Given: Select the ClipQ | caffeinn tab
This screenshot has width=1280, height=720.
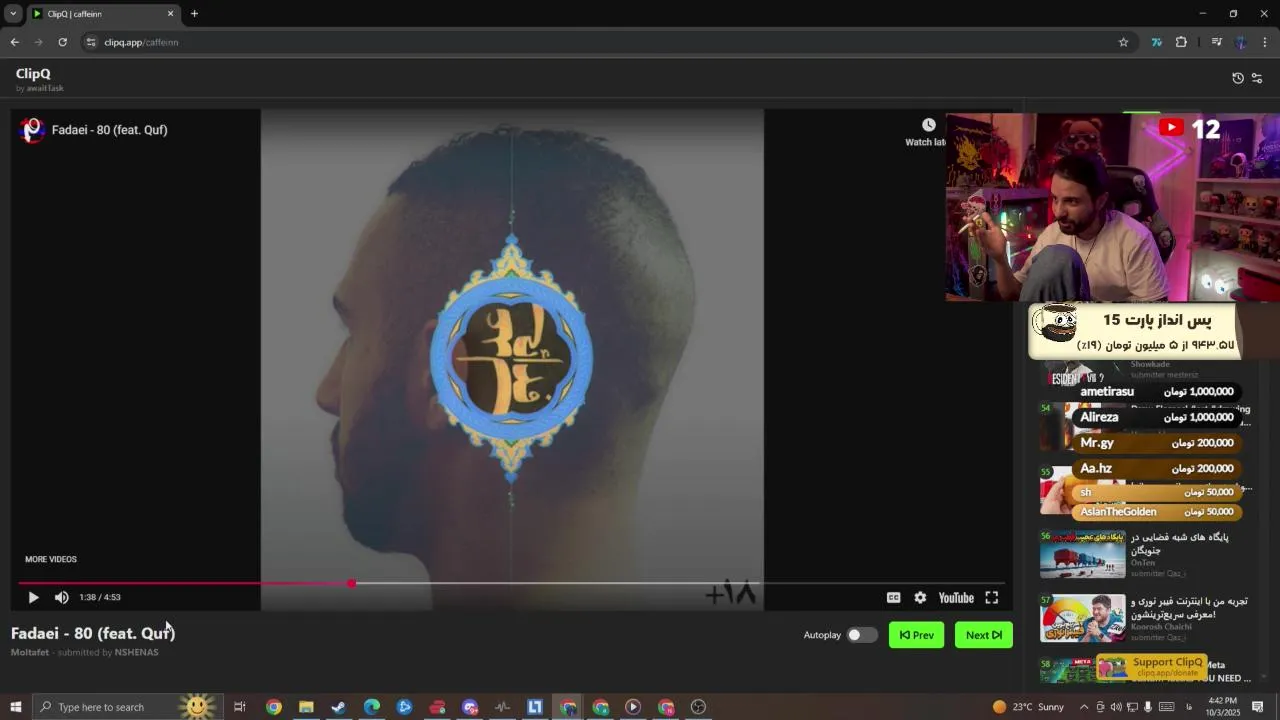Looking at the screenshot, I should pyautogui.click(x=102, y=14).
